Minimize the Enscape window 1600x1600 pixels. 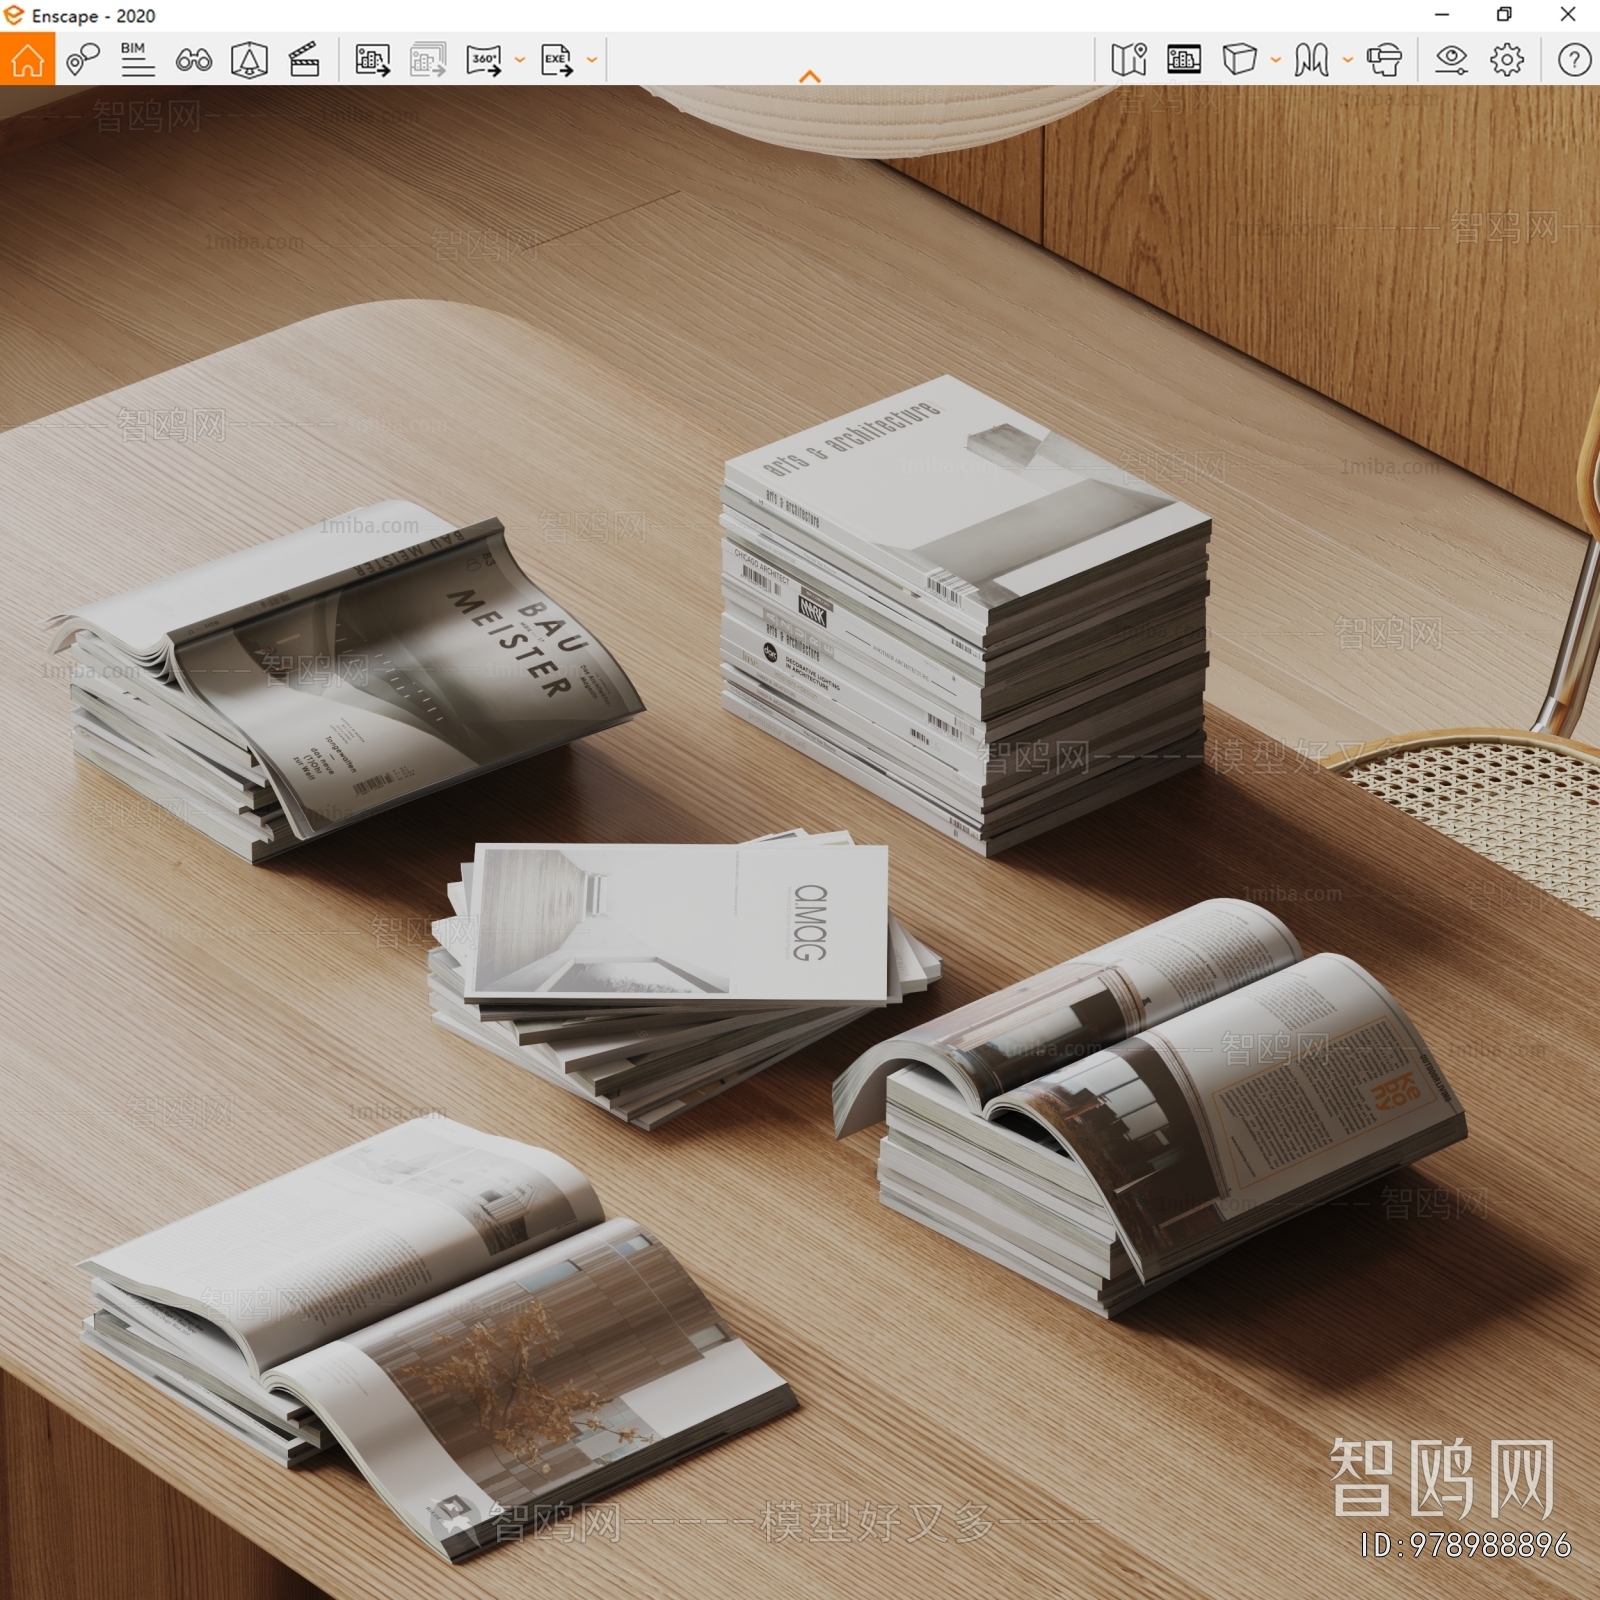click(x=1442, y=15)
